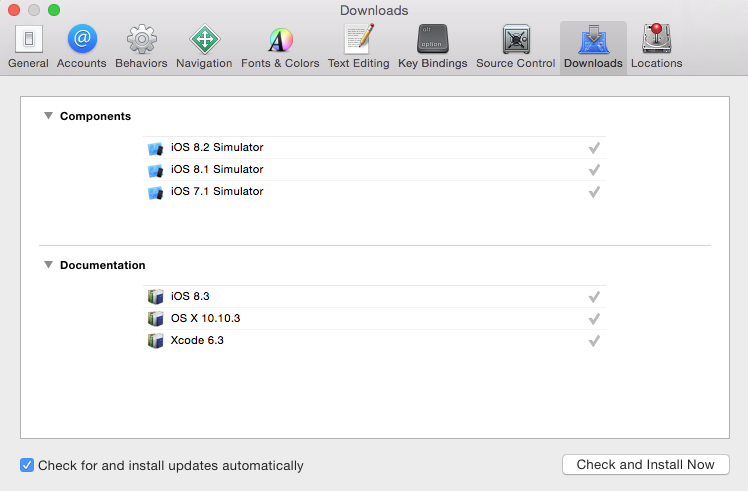Click installed checkmark for iOS 7.1 Simulator
This screenshot has width=748, height=491.
coord(594,192)
